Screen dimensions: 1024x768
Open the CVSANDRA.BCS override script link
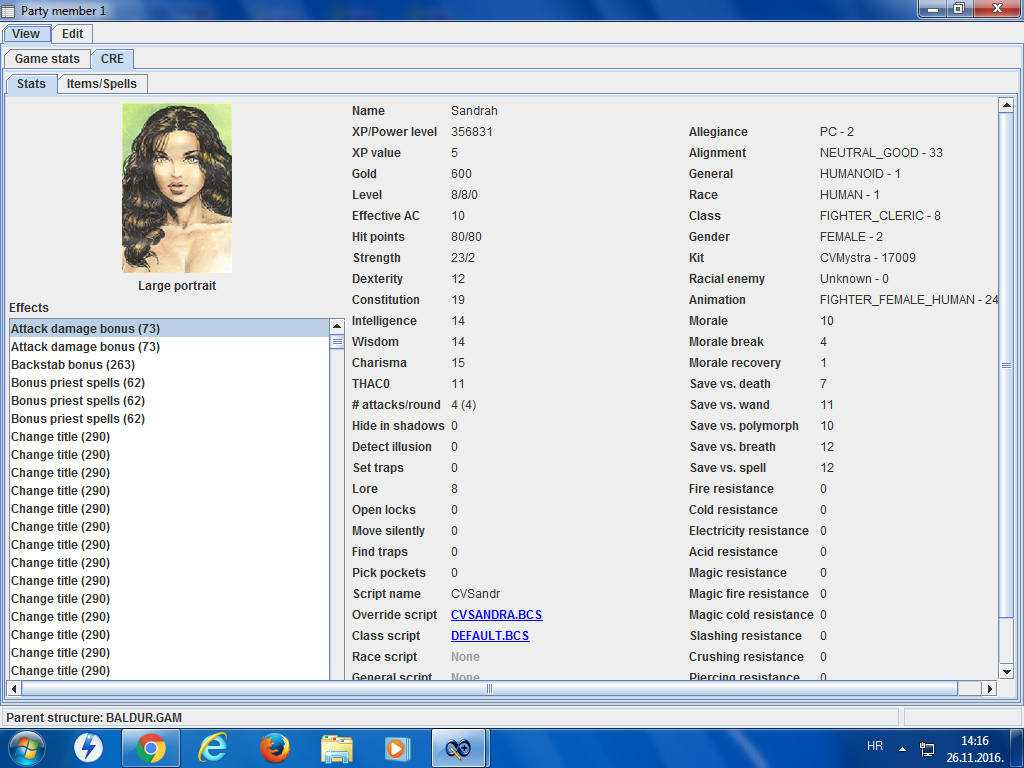click(x=496, y=615)
